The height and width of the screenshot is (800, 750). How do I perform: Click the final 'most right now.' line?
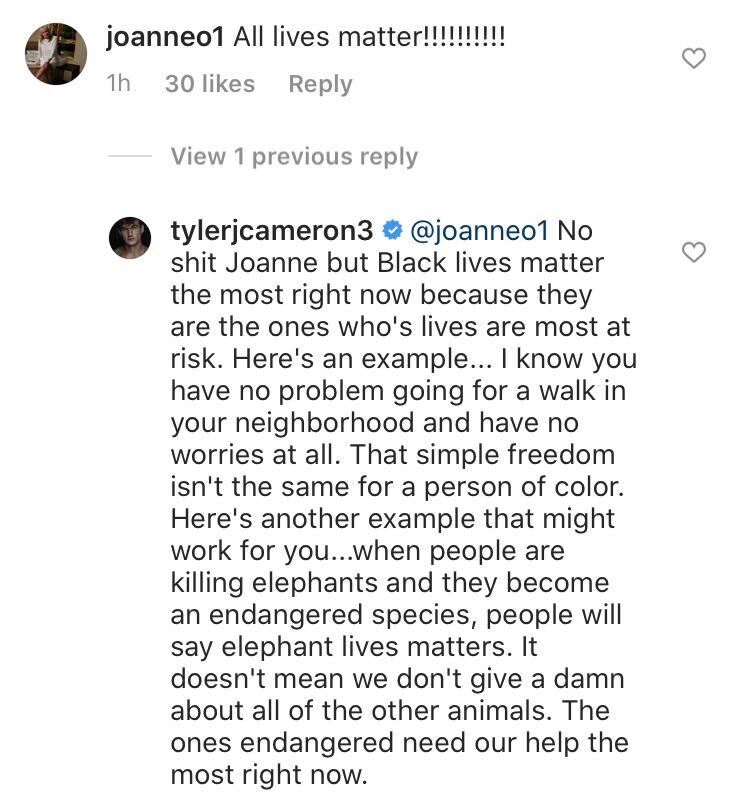click(269, 776)
